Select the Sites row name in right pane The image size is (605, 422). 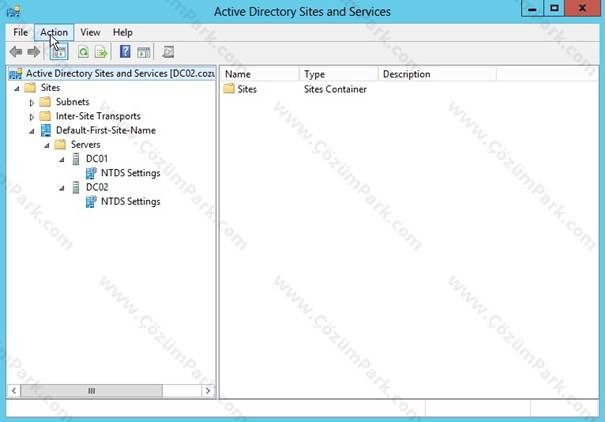247,89
